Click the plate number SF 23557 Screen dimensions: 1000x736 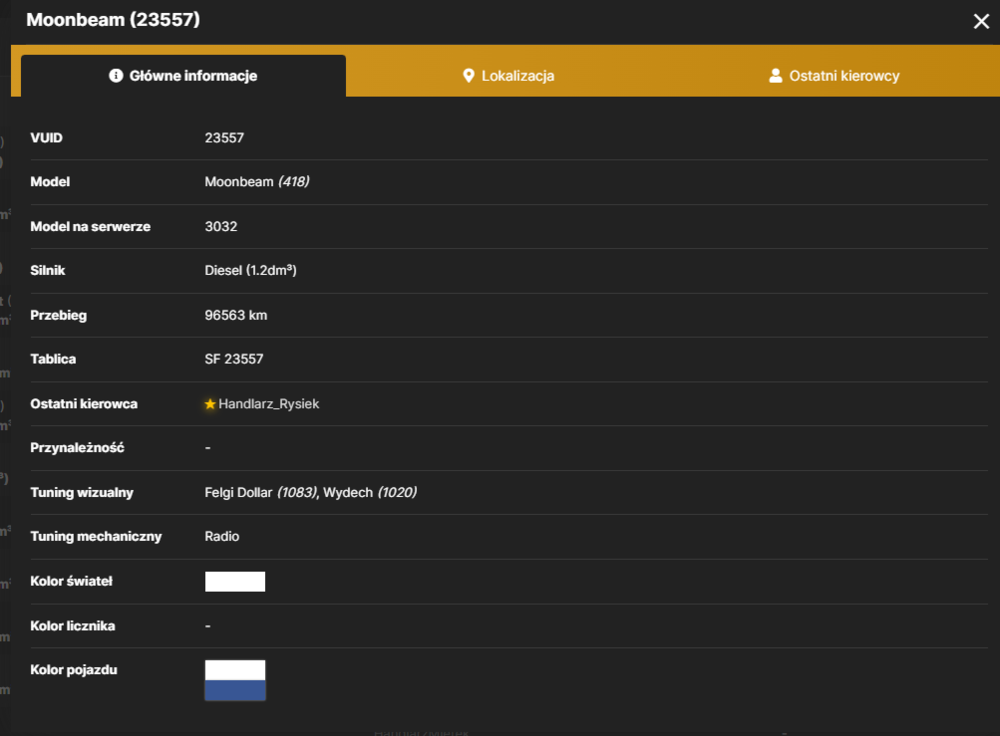point(233,359)
